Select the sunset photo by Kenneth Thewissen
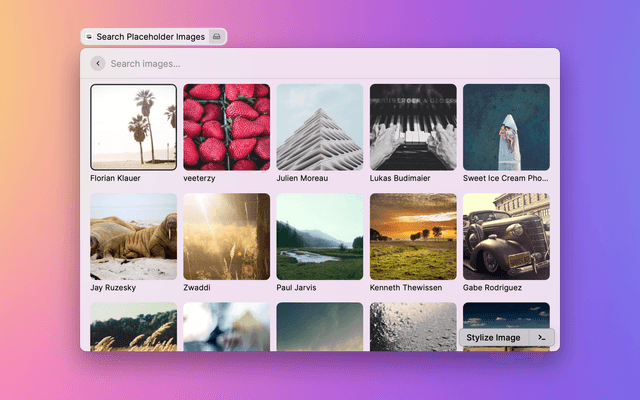 pyautogui.click(x=413, y=237)
